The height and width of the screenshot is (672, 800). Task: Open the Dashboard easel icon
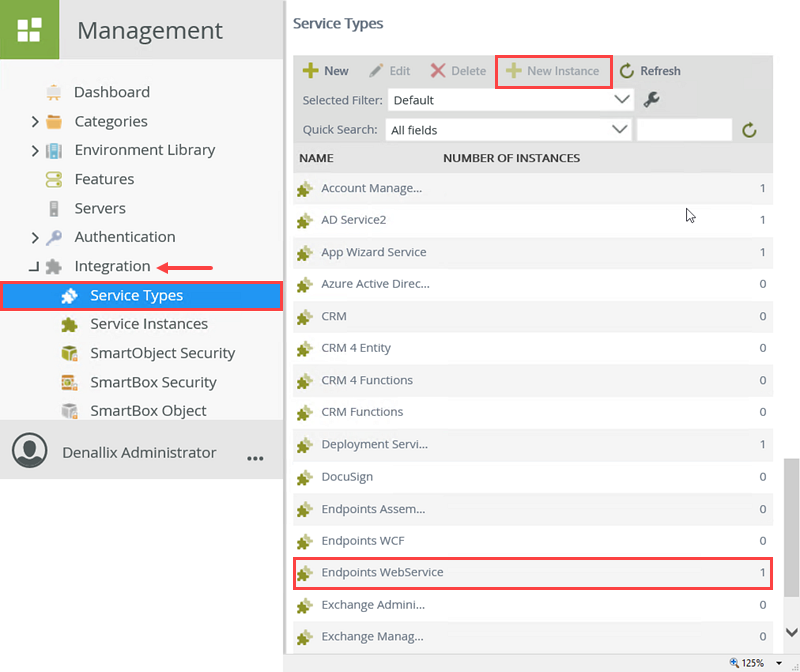pos(54,92)
